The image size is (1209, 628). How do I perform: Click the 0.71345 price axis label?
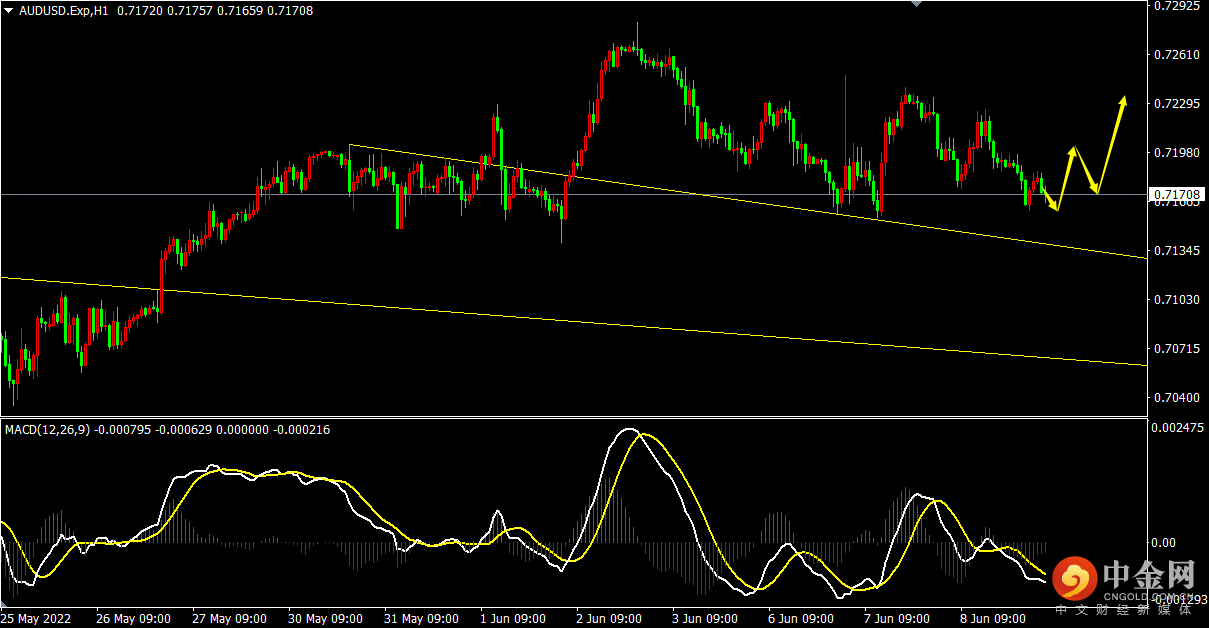click(1176, 251)
